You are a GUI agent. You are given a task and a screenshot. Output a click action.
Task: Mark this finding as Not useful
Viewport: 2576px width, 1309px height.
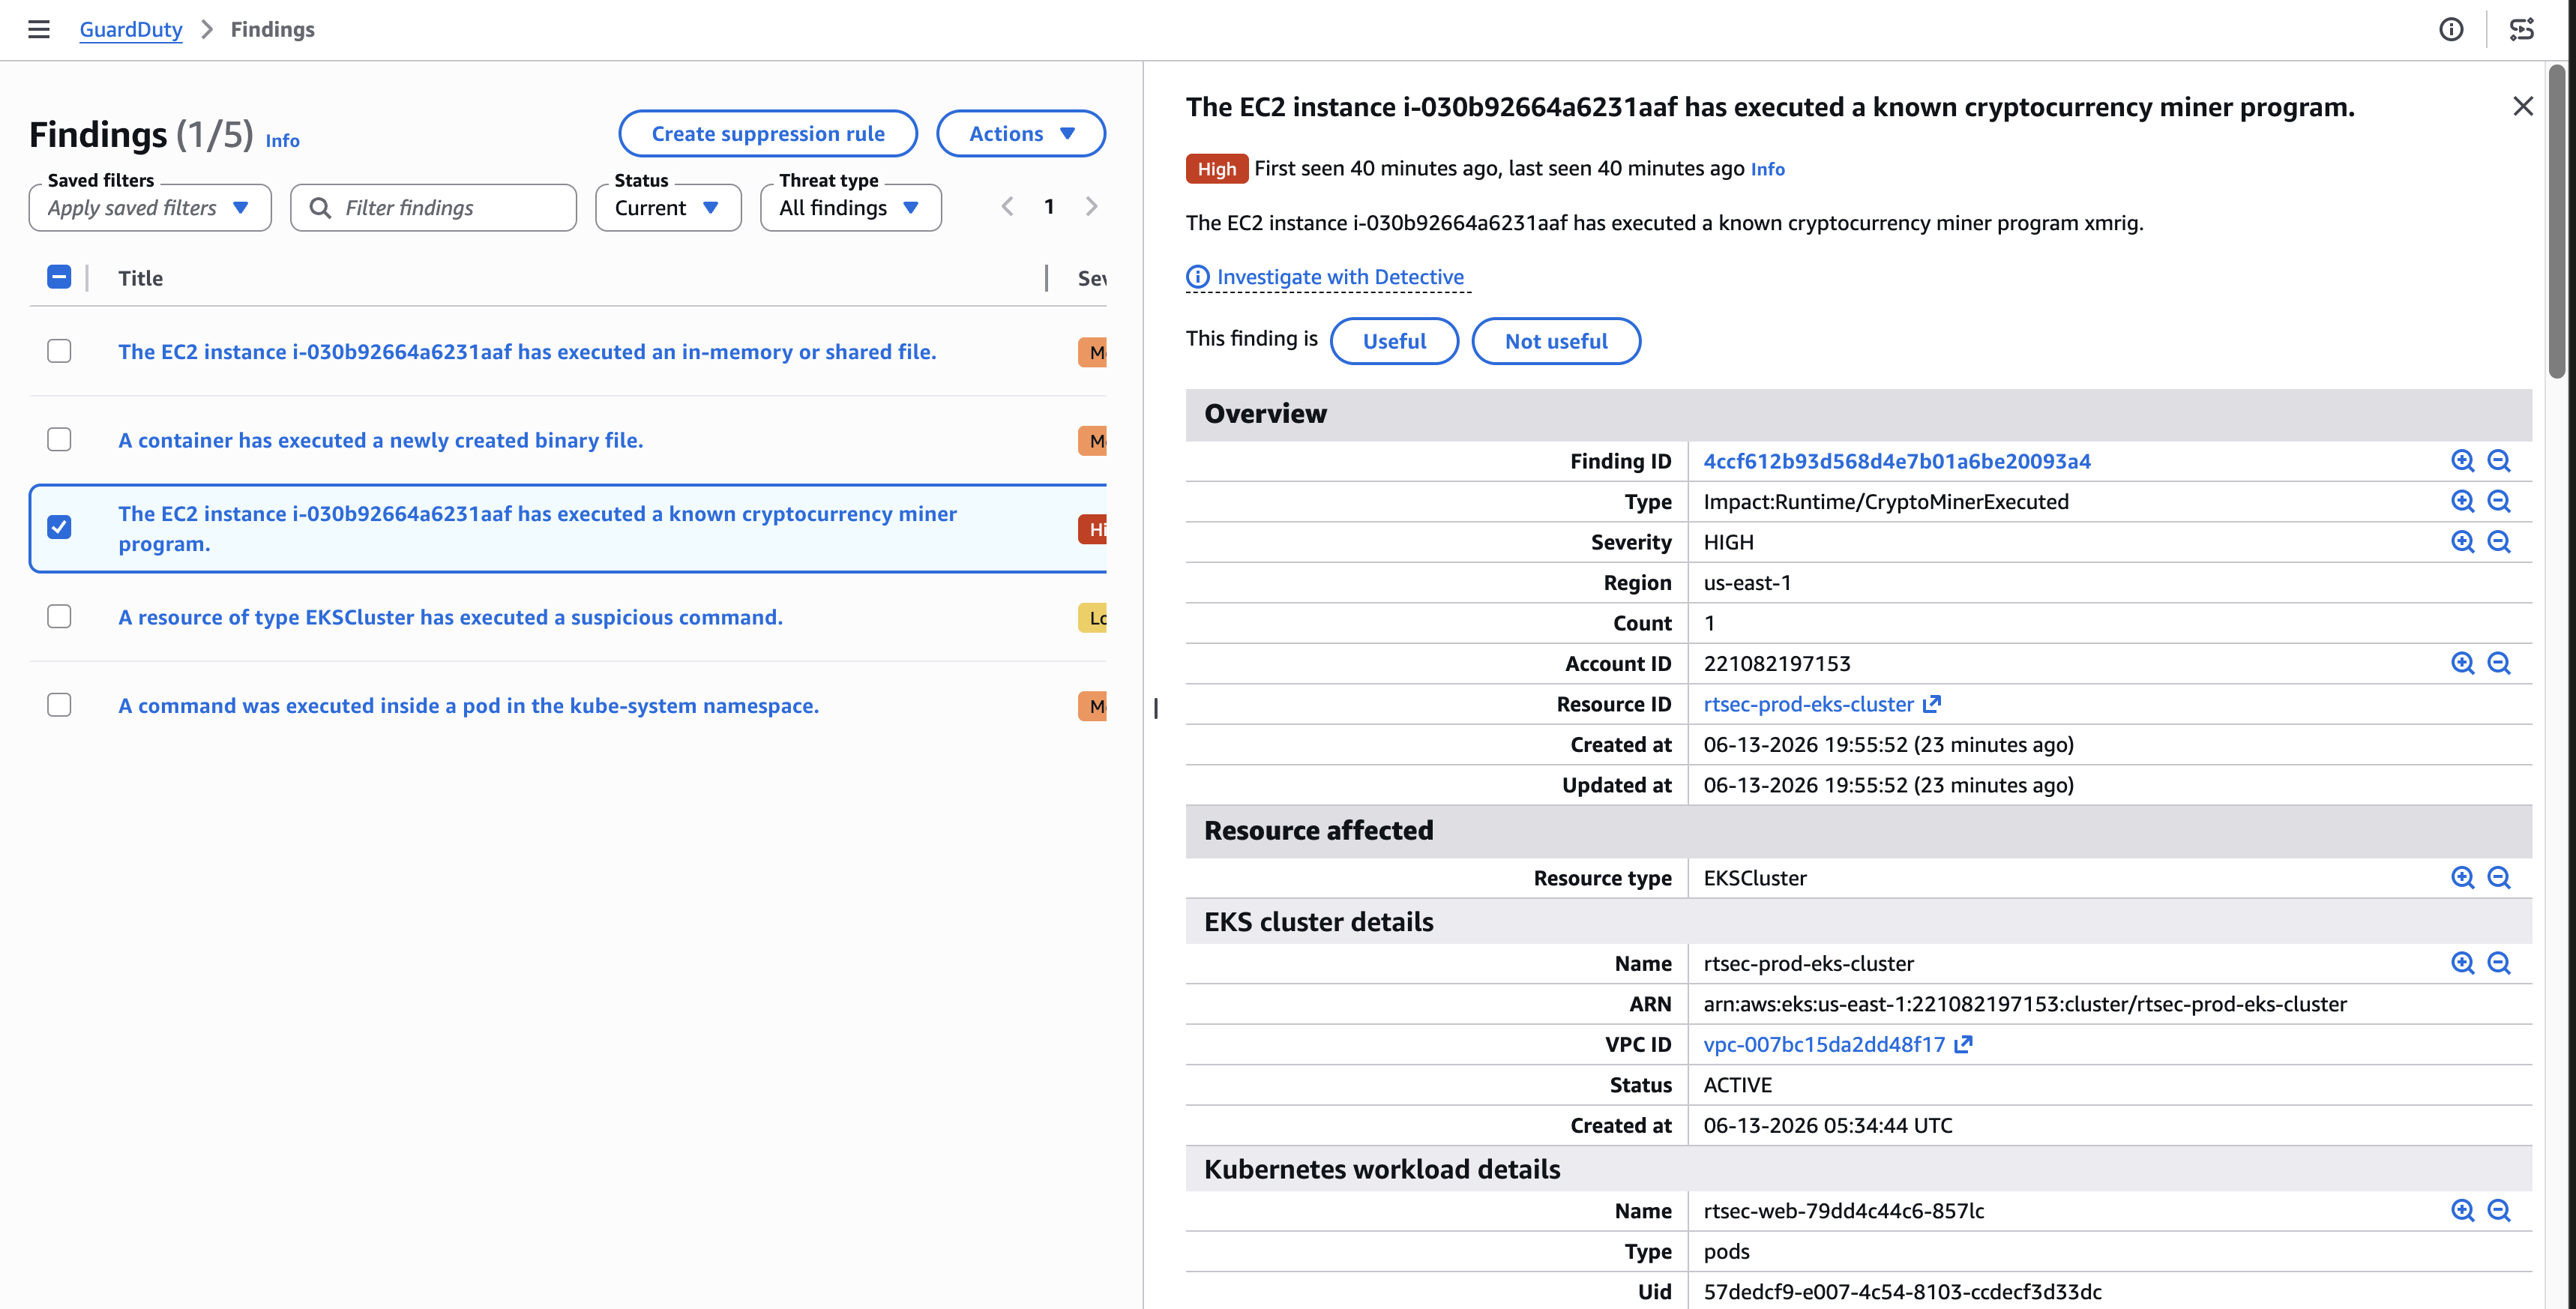click(x=1556, y=341)
